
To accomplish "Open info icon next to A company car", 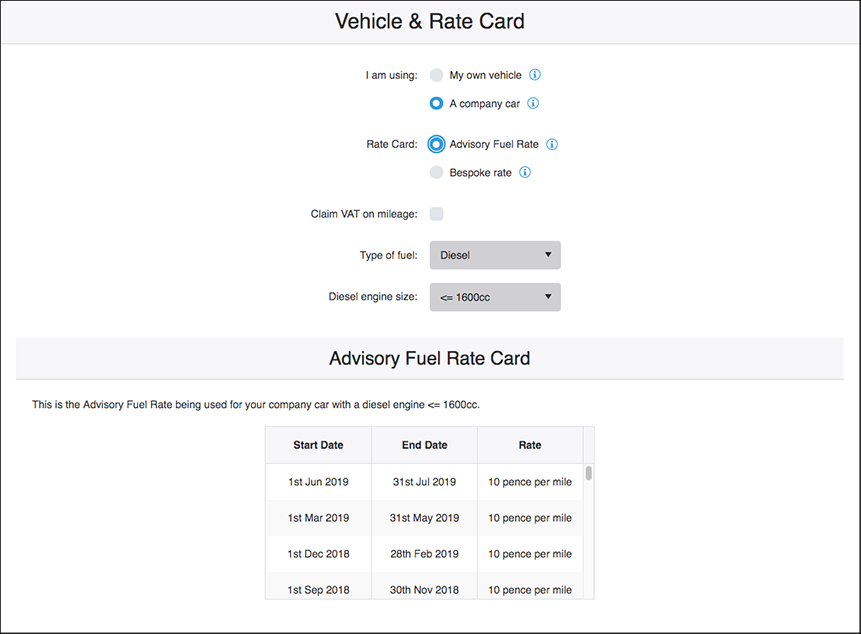I will [x=533, y=103].
